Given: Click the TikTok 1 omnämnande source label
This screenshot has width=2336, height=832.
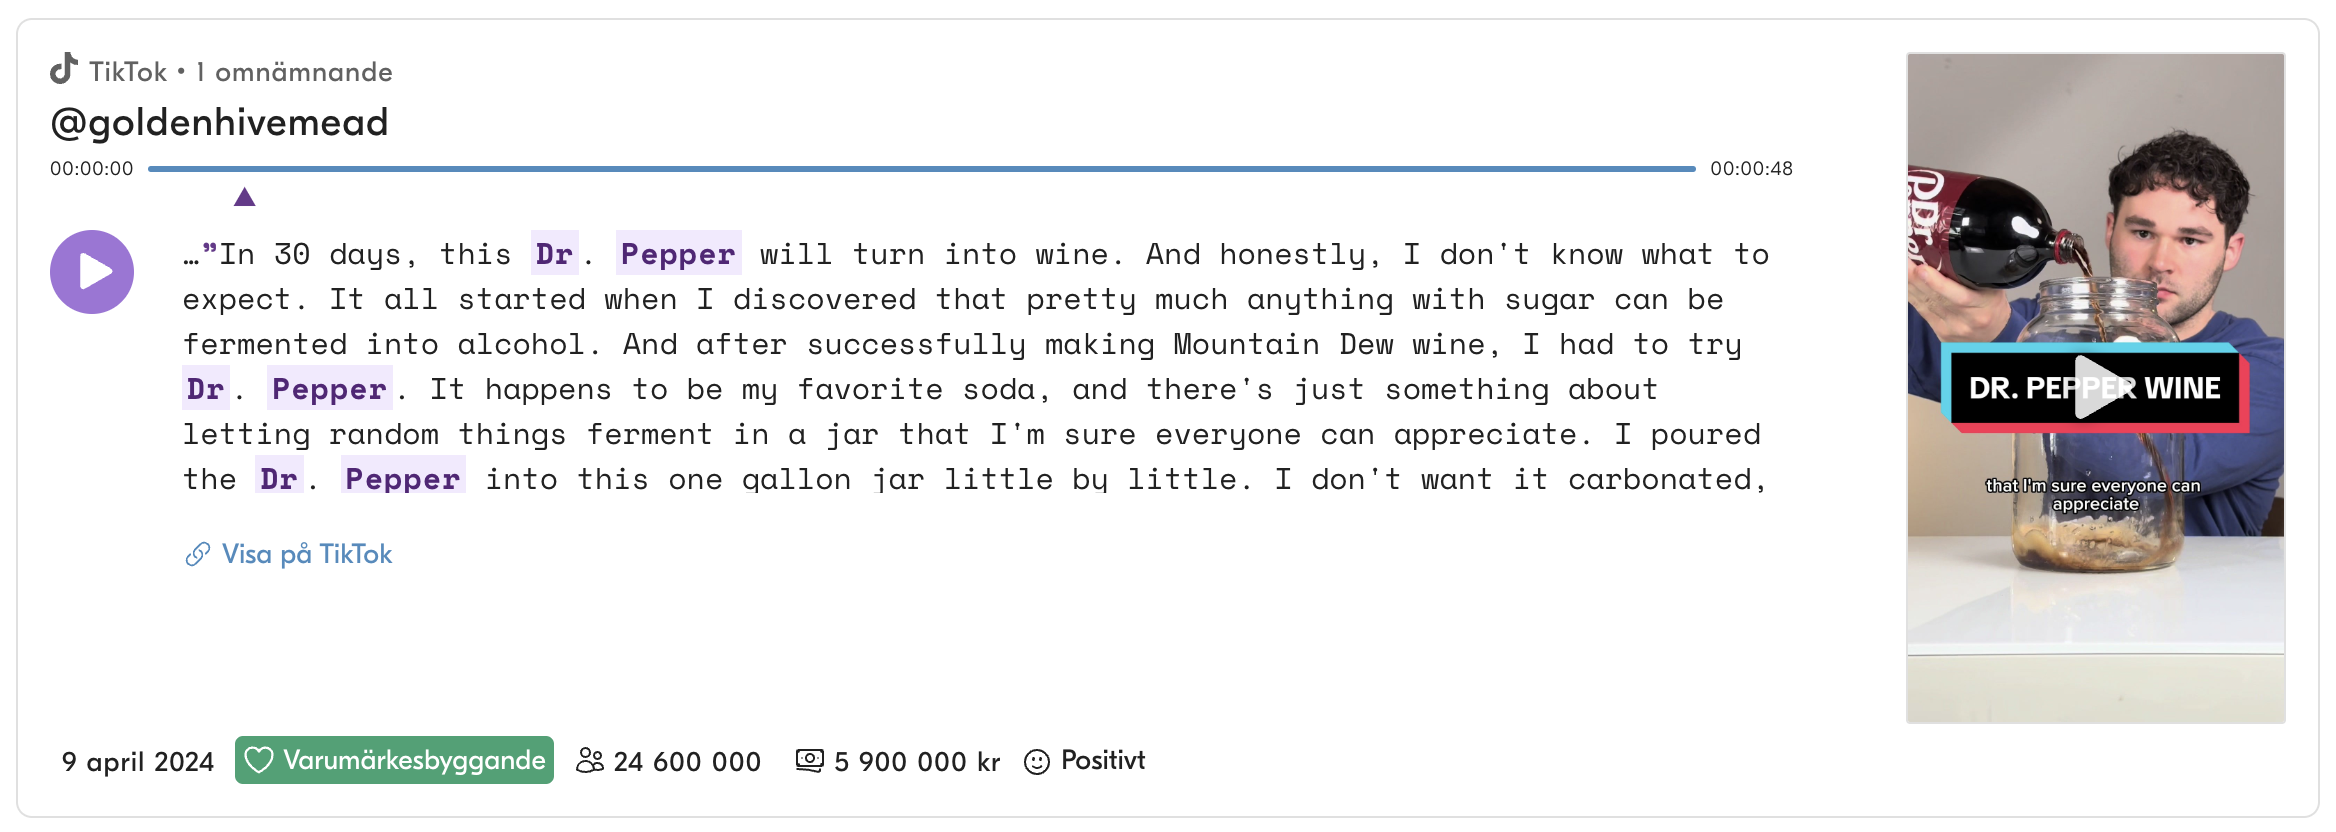Looking at the screenshot, I should point(241,72).
